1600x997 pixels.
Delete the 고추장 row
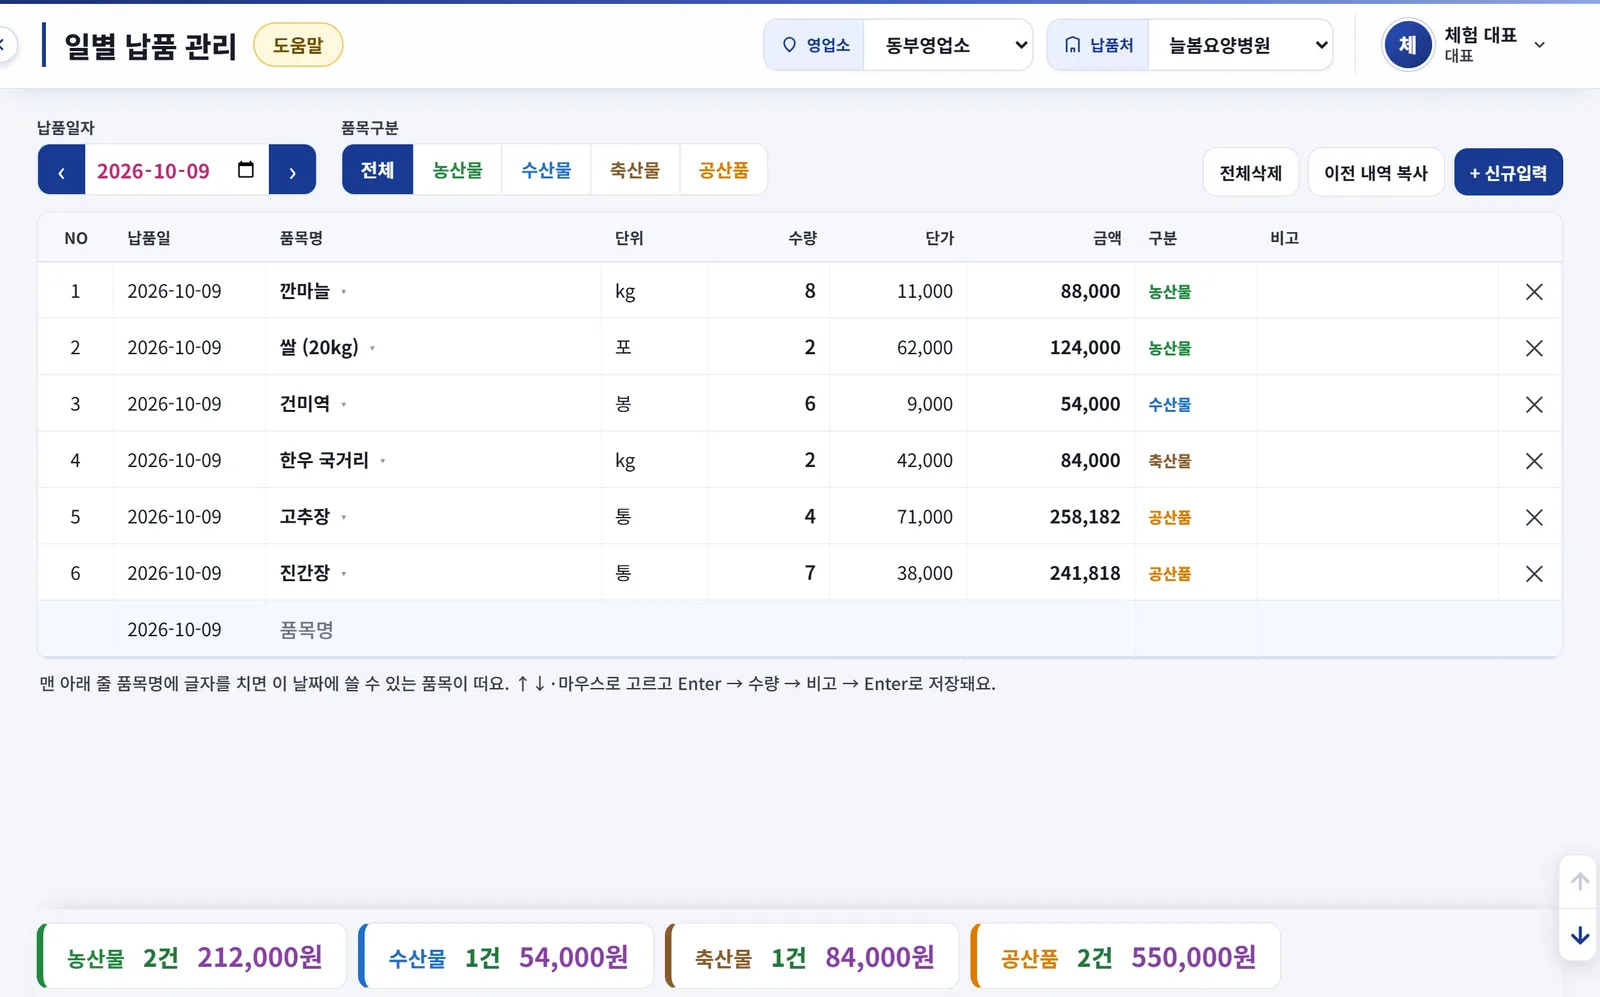tap(1533, 518)
